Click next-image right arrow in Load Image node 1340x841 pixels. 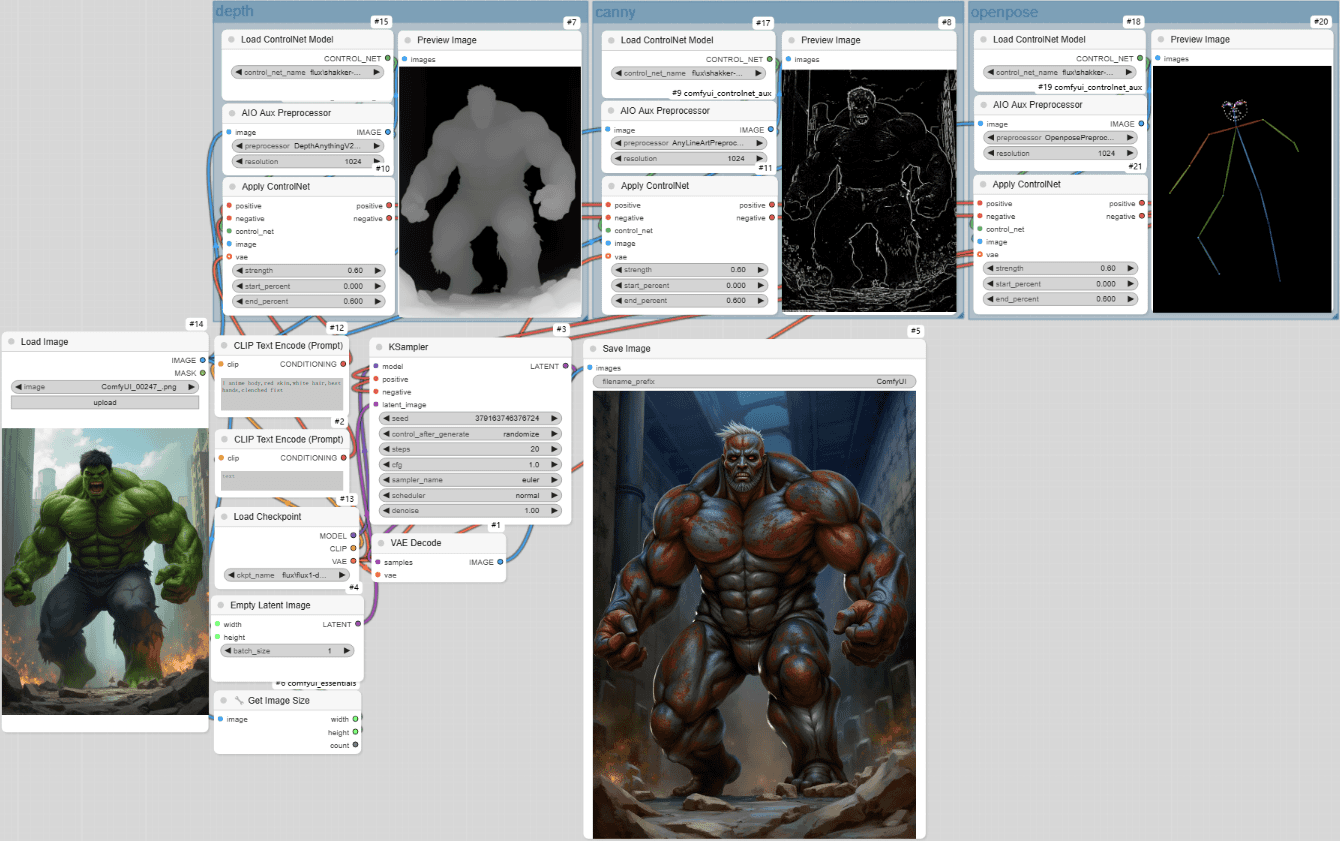(193, 386)
